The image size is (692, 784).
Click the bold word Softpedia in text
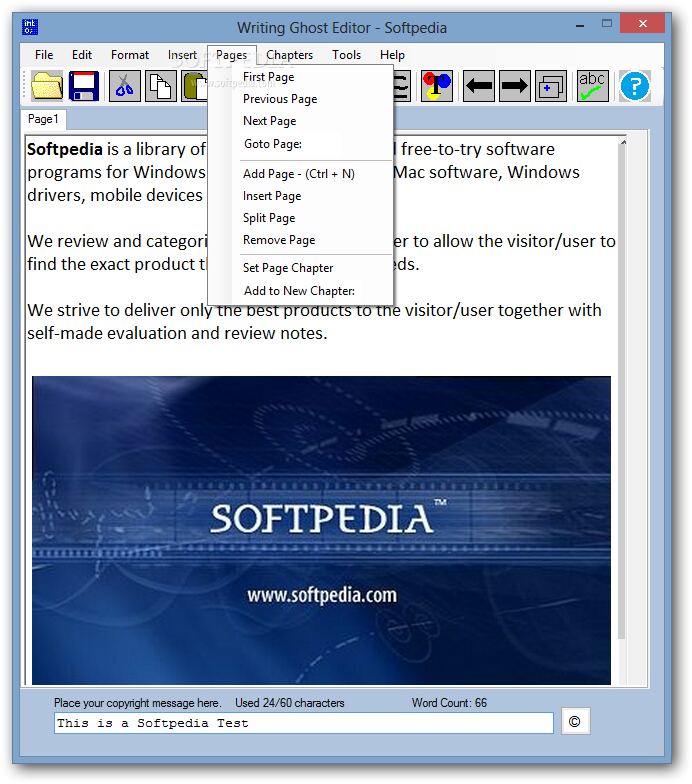click(65, 149)
